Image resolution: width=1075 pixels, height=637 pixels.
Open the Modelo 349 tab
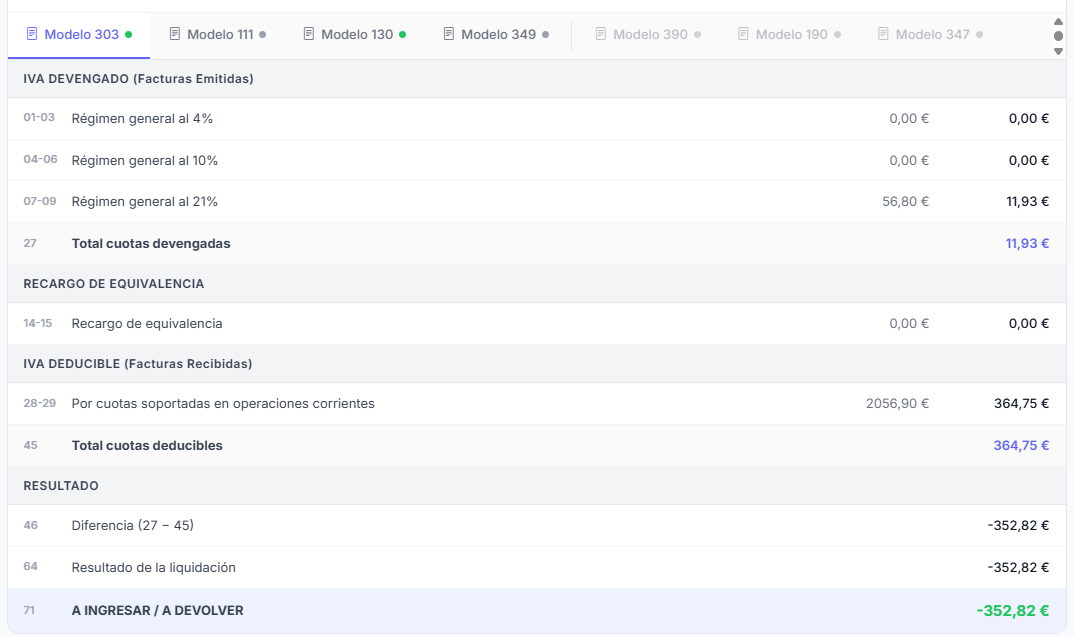point(496,34)
